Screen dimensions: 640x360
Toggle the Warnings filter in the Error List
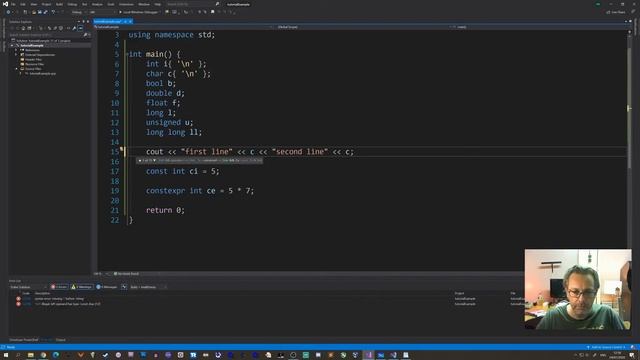tap(82, 287)
